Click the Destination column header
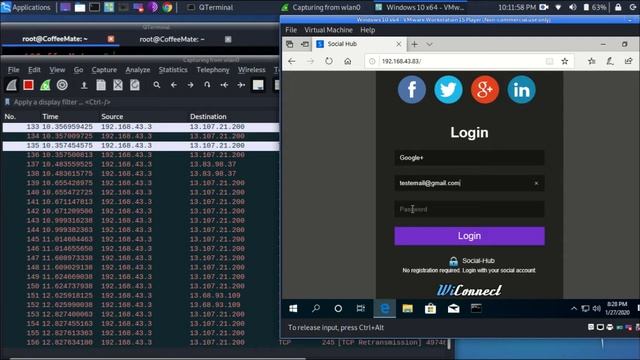 click(x=208, y=116)
